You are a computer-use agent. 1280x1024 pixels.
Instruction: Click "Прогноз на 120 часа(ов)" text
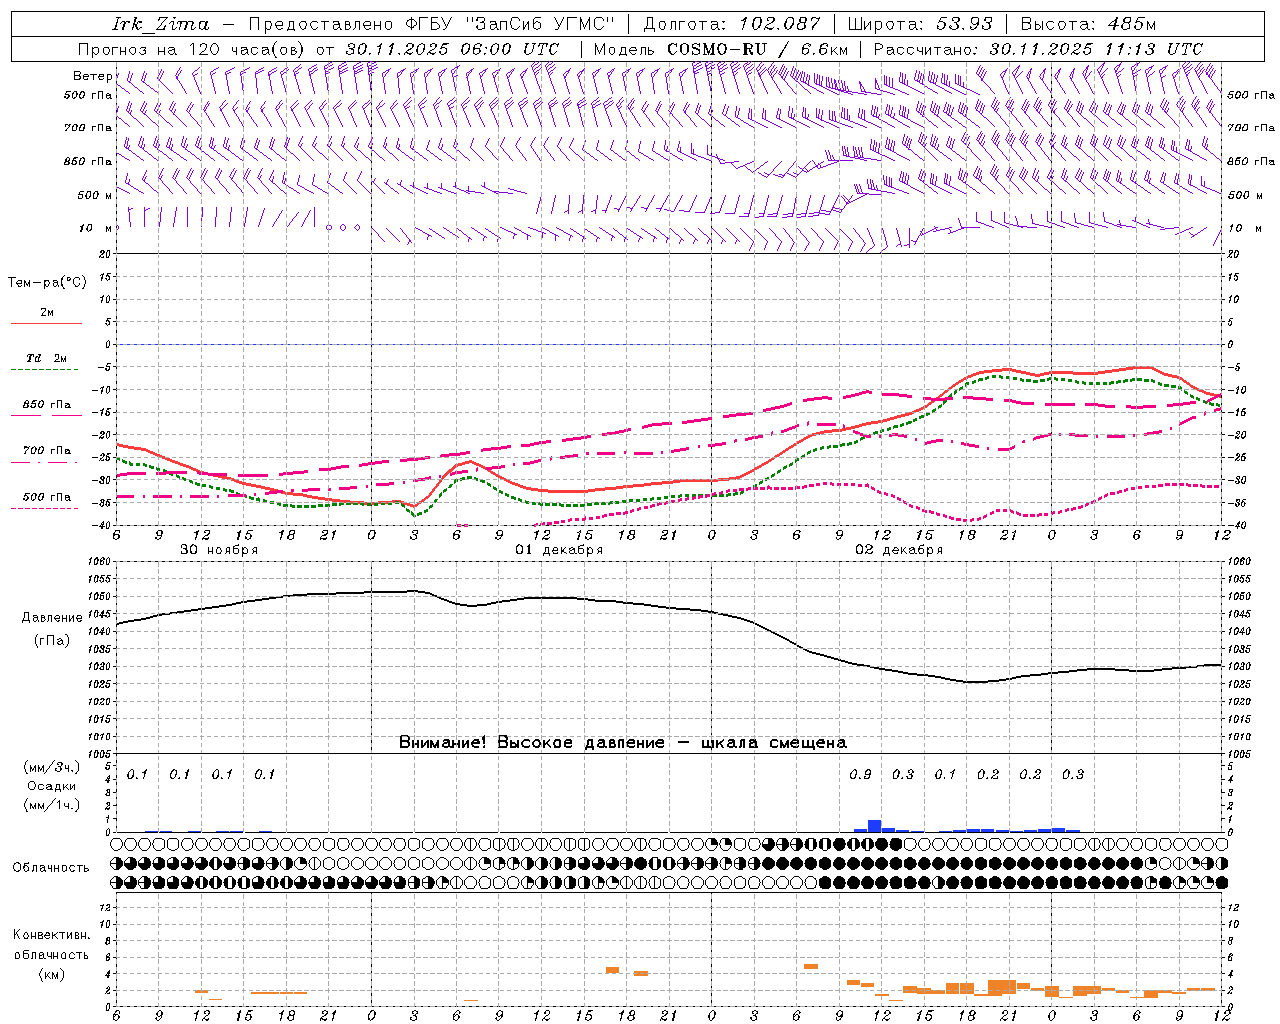click(x=193, y=49)
